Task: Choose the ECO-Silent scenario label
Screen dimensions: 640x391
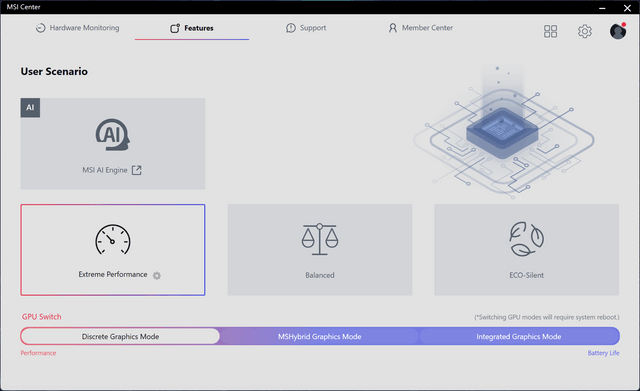Action: [x=527, y=275]
